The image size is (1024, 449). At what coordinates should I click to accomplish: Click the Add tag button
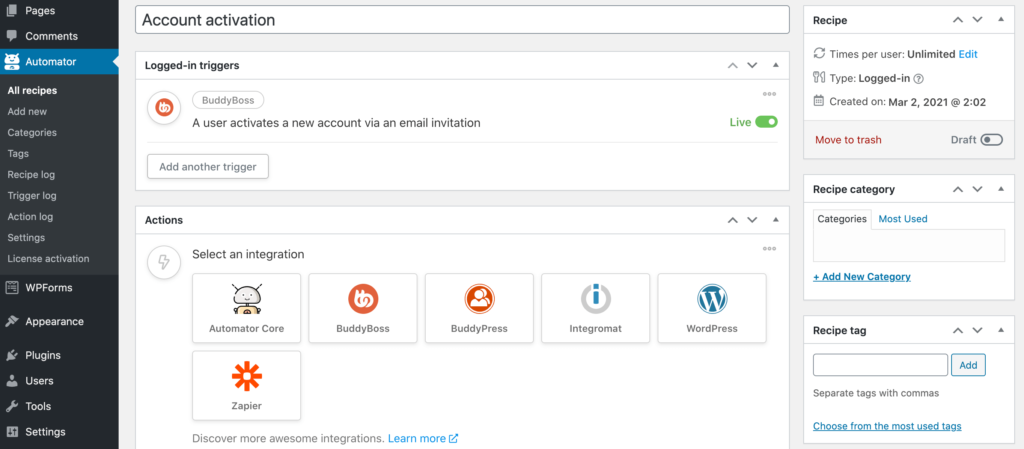pos(968,365)
